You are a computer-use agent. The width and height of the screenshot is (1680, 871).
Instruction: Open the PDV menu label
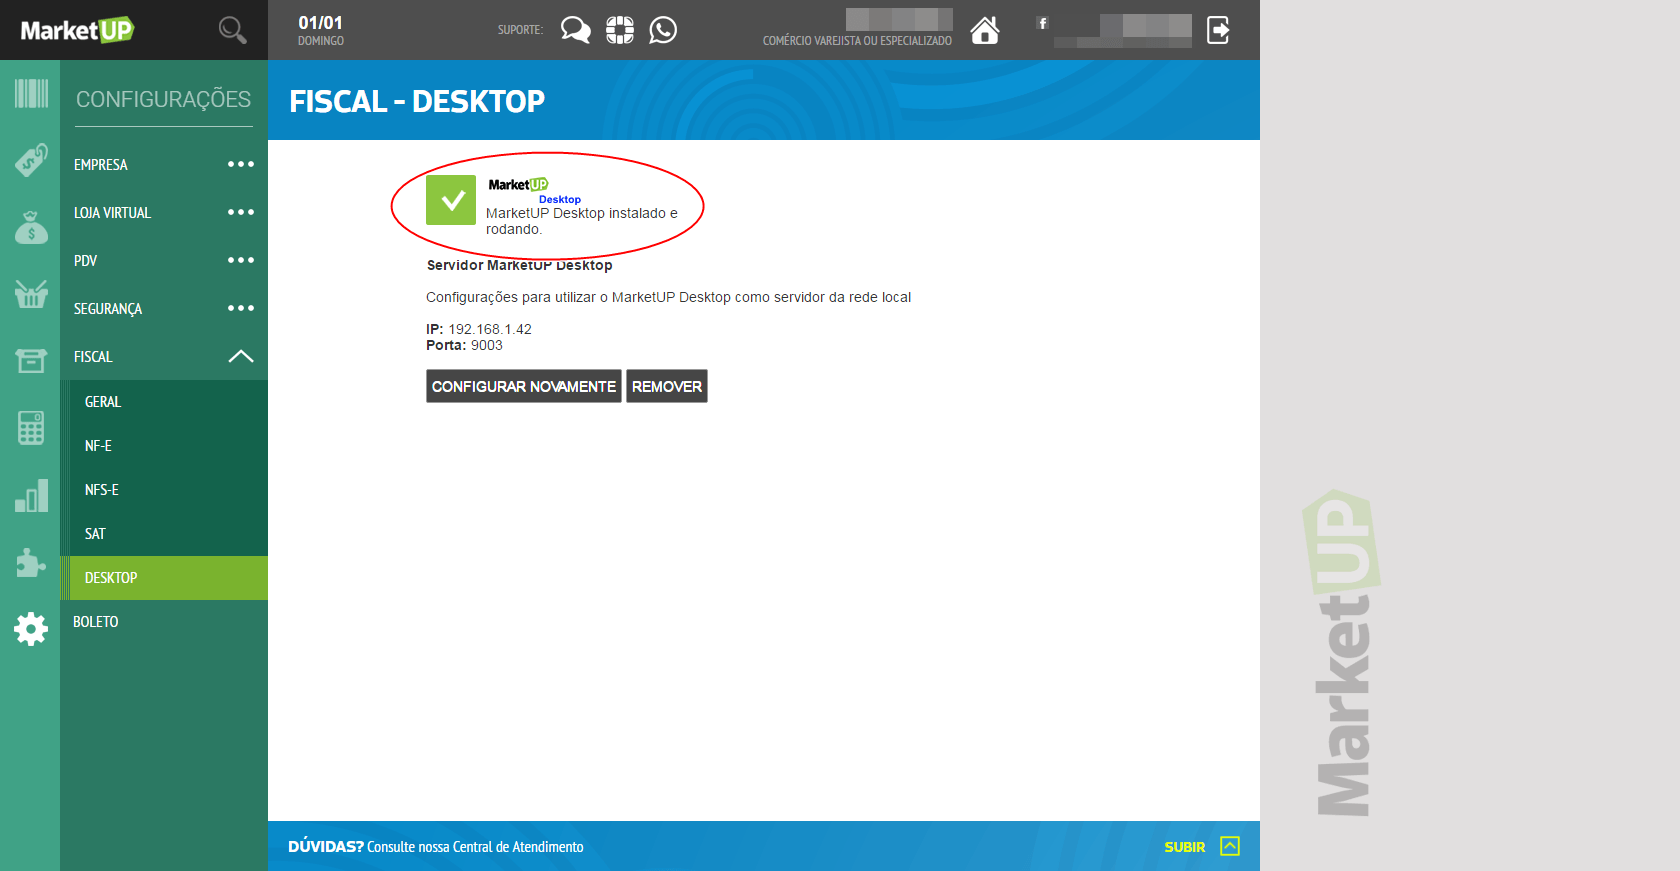click(x=86, y=261)
